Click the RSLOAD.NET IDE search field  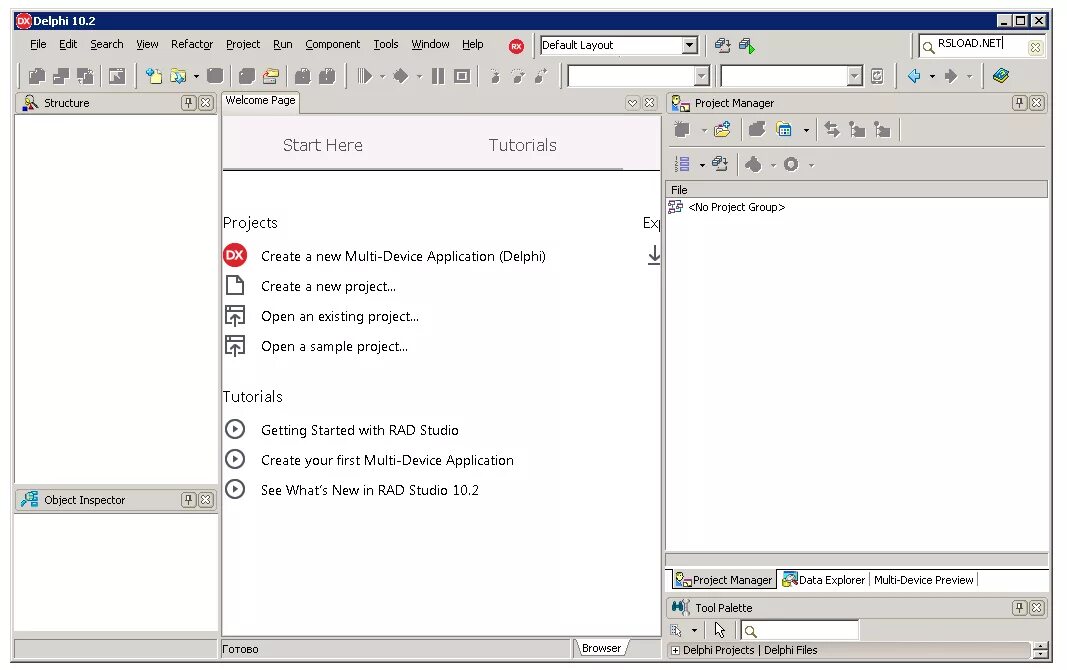click(x=980, y=46)
